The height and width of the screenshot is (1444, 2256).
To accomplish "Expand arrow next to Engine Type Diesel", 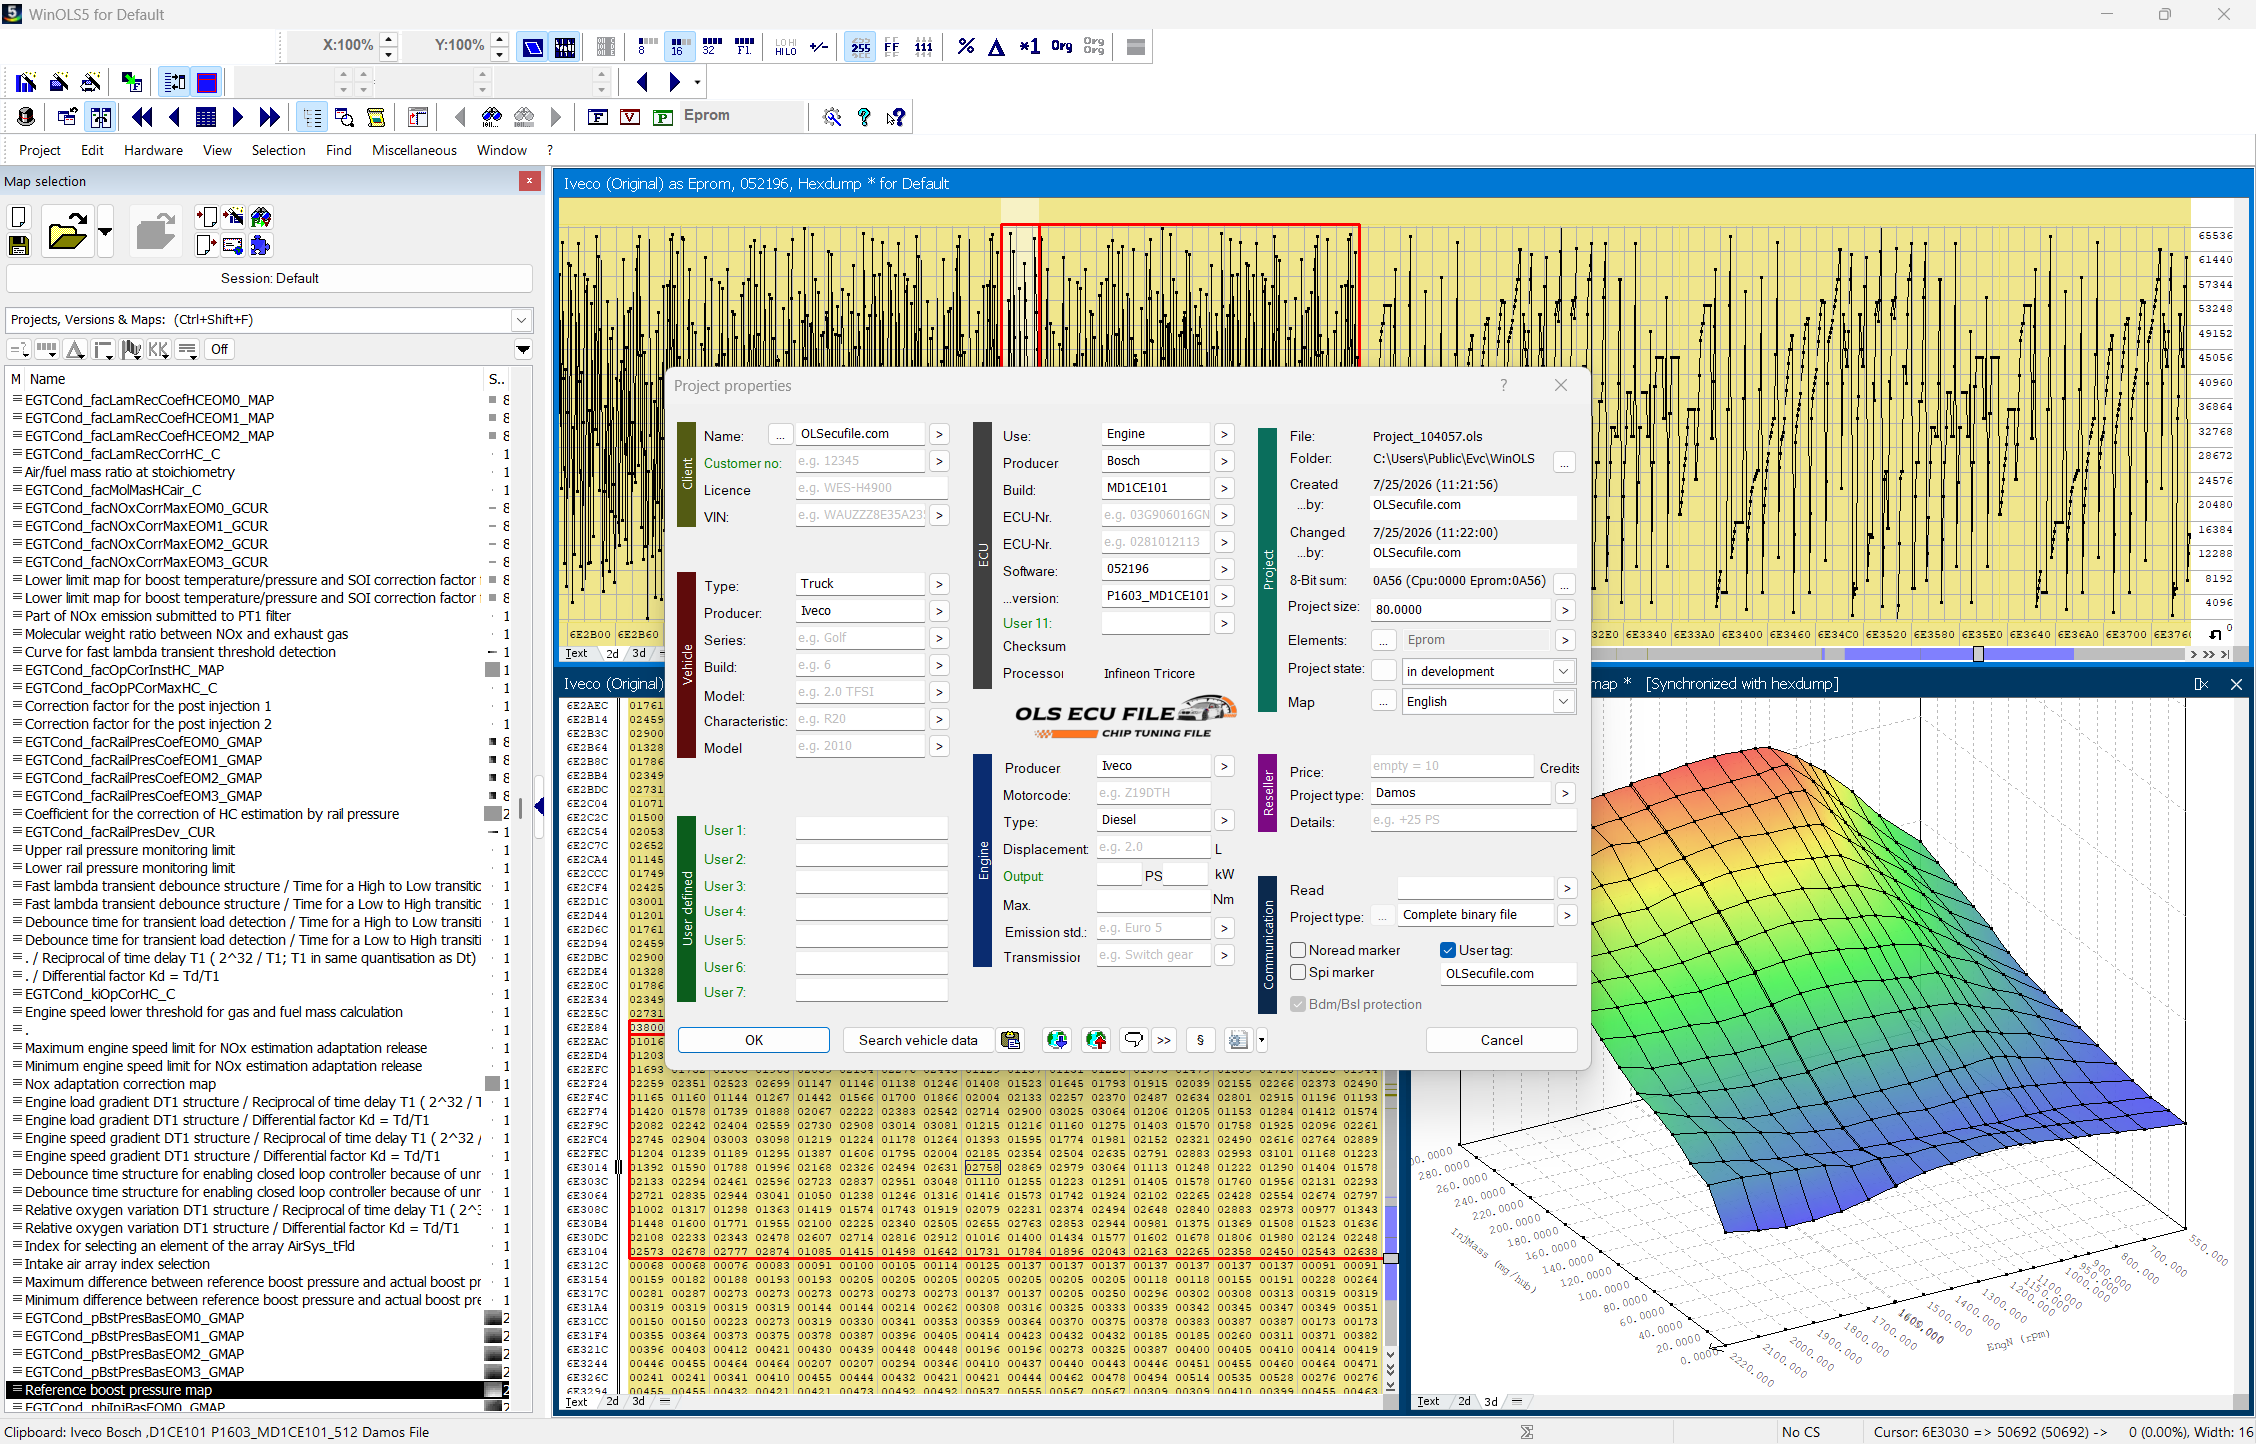I will click(1224, 820).
